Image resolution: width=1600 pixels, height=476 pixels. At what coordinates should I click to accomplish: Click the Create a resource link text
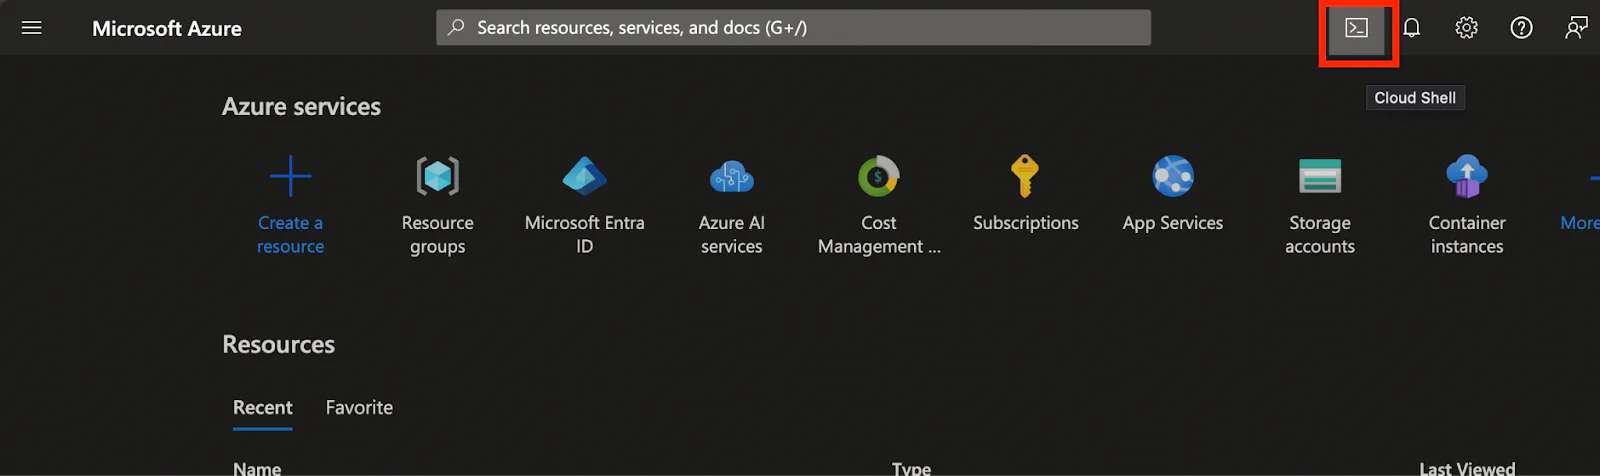pyautogui.click(x=291, y=235)
